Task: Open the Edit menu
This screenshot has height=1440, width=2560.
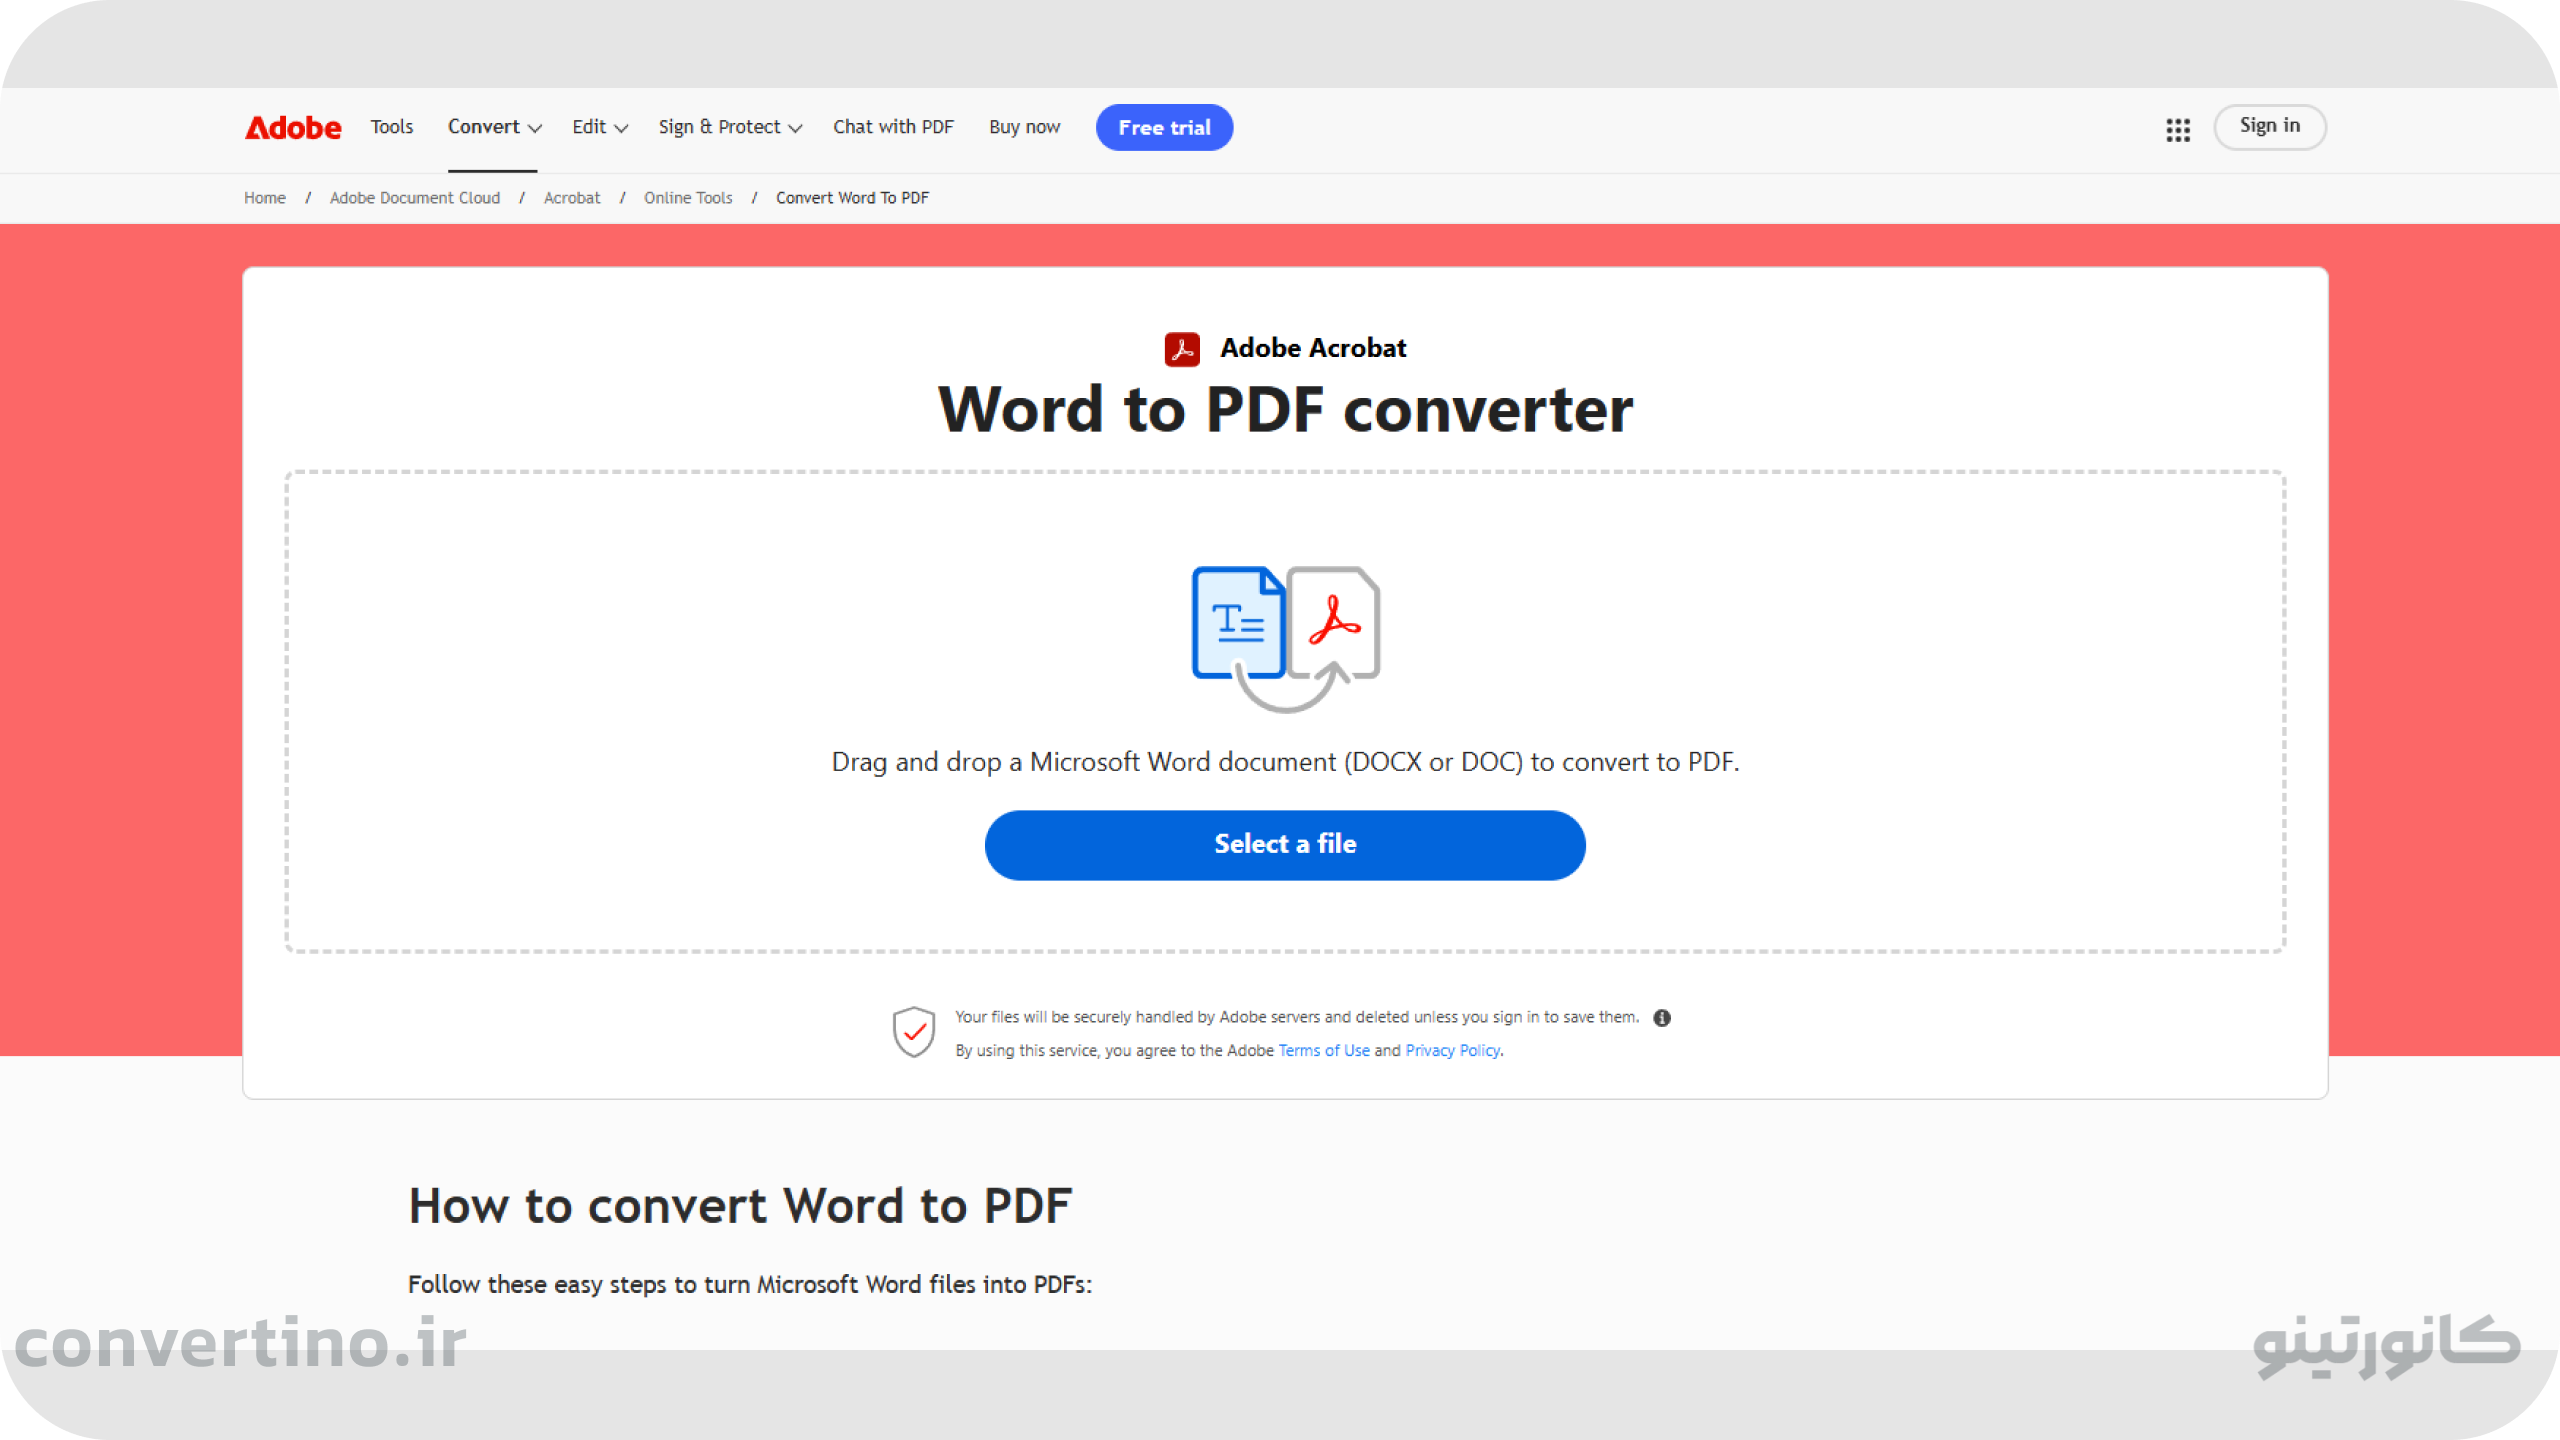Action: 600,127
